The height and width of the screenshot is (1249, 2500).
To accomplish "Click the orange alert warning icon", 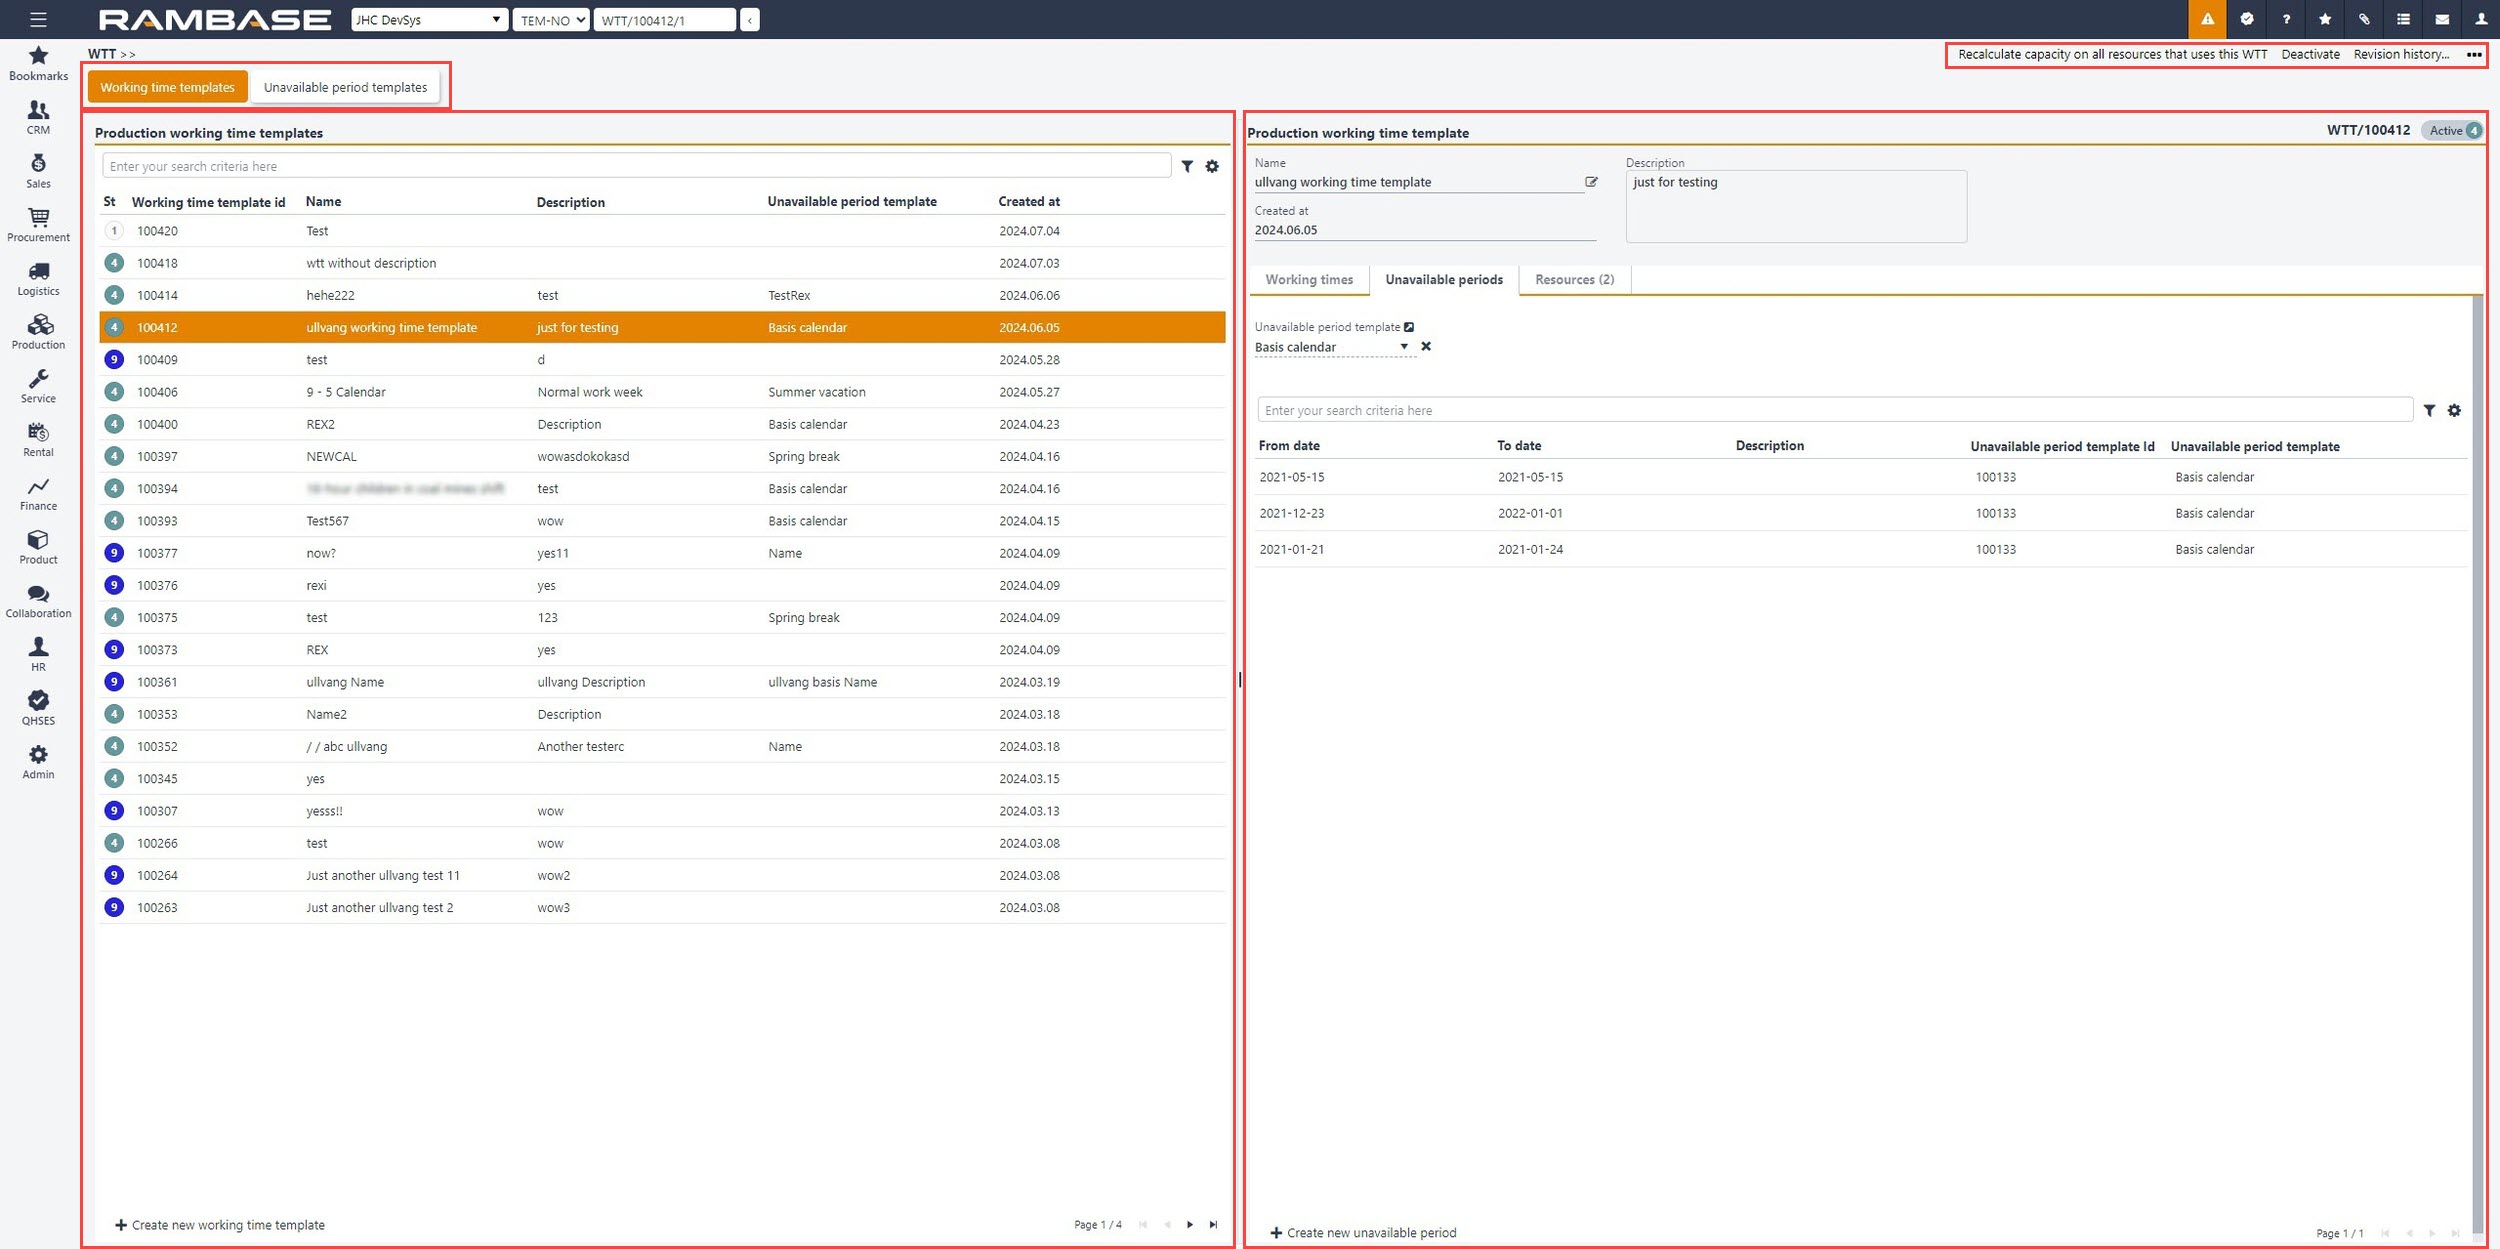I will pyautogui.click(x=2207, y=19).
